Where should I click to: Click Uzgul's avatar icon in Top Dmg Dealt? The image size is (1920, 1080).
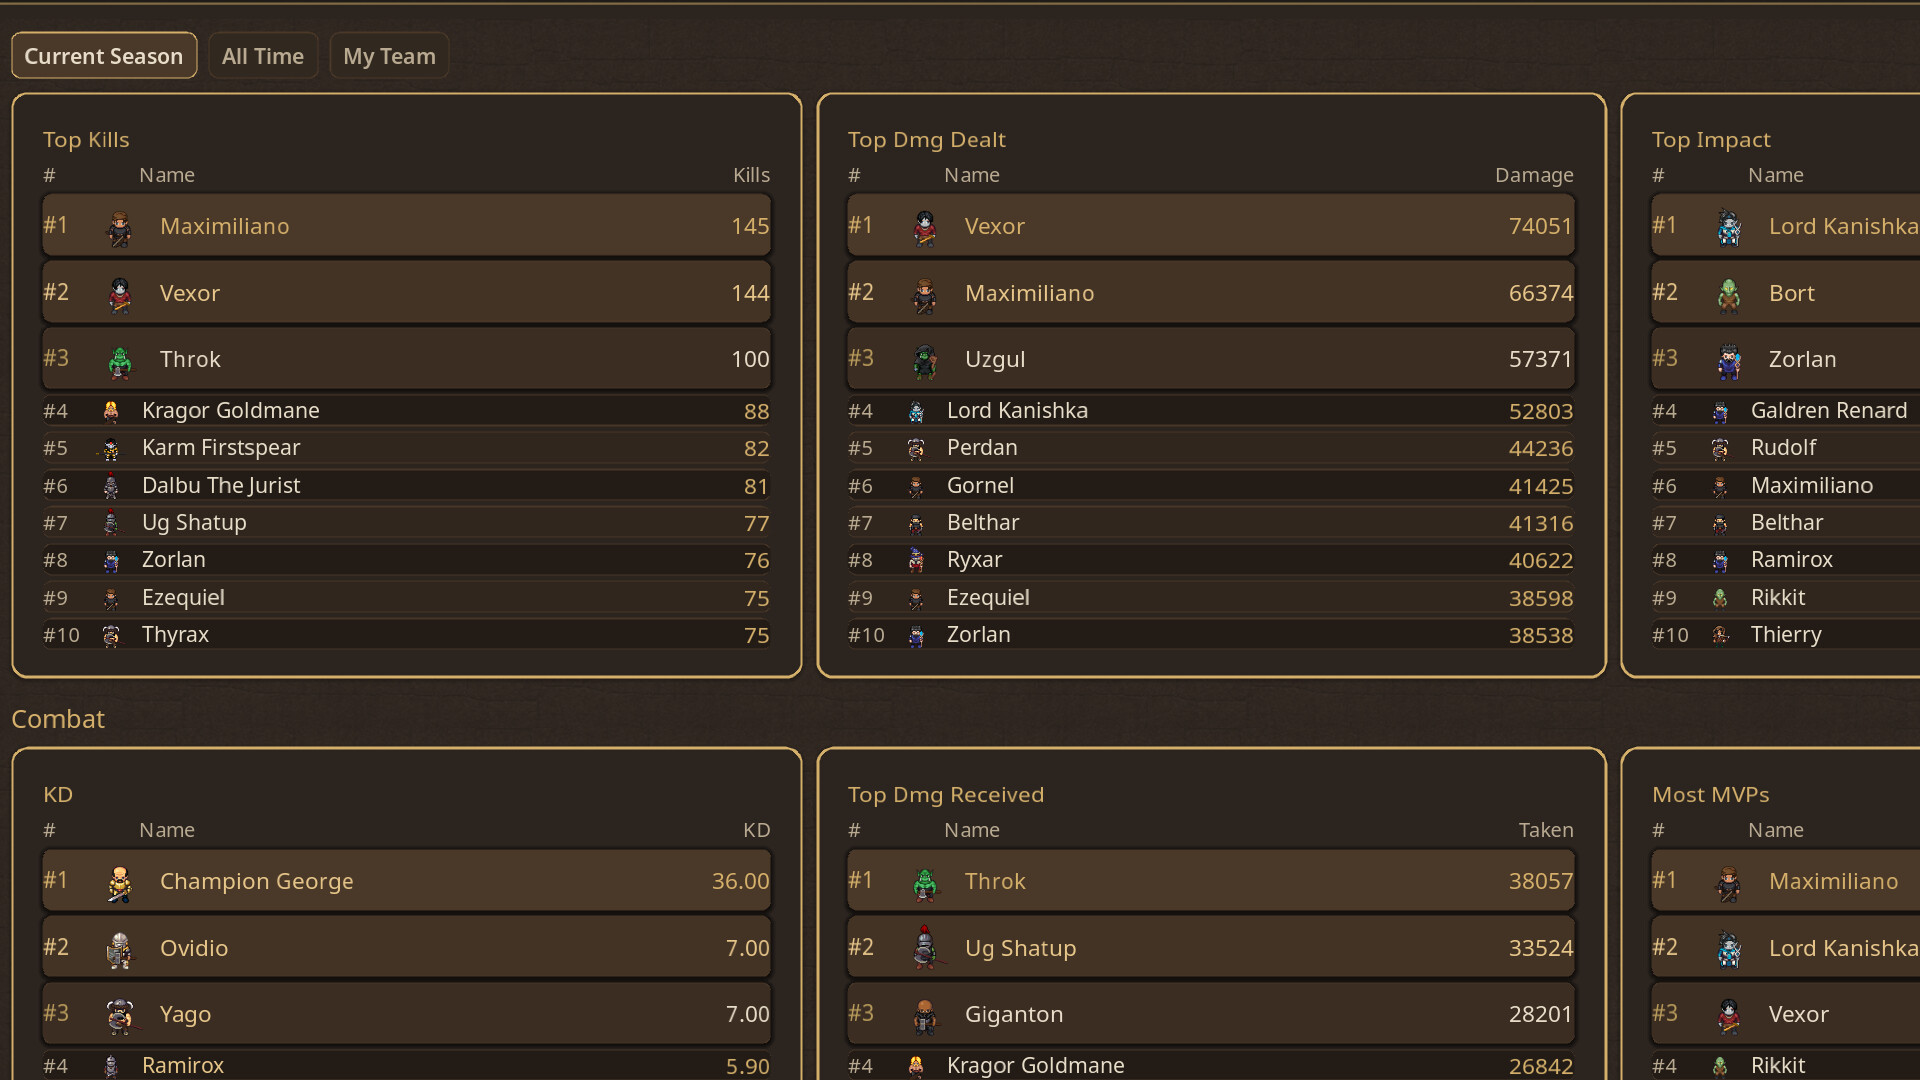(x=925, y=361)
